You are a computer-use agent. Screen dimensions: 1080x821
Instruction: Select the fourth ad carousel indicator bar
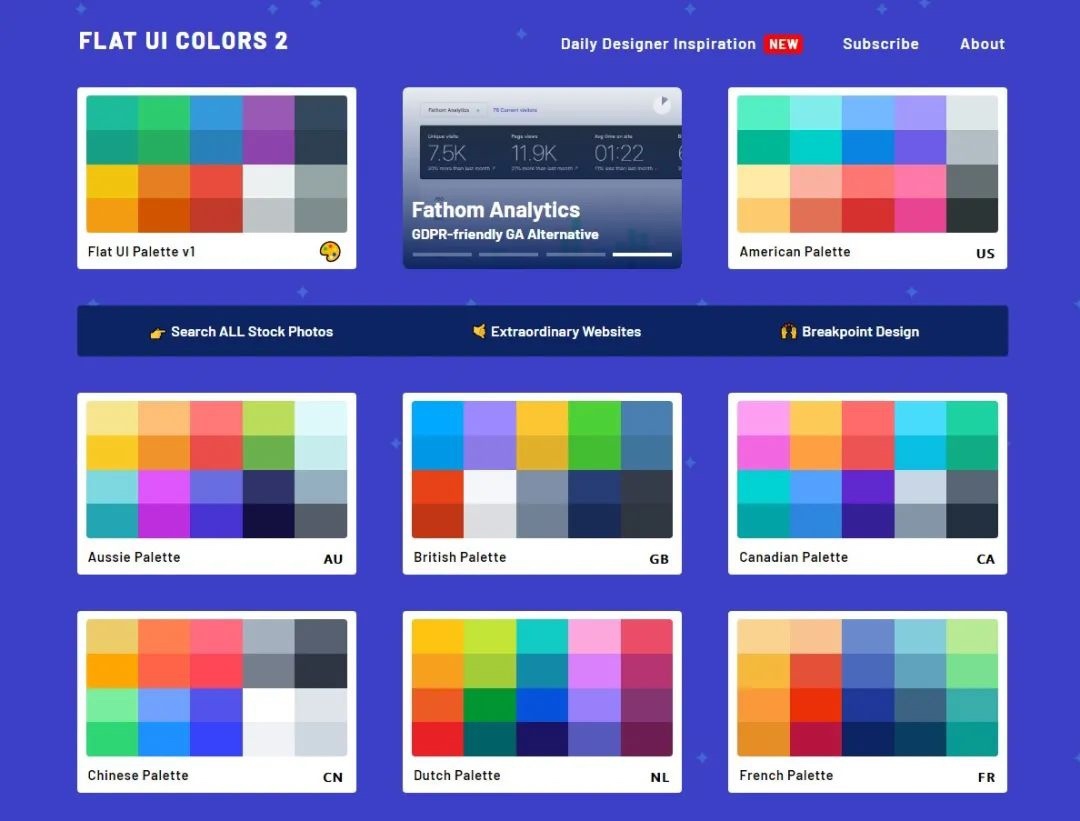point(642,254)
